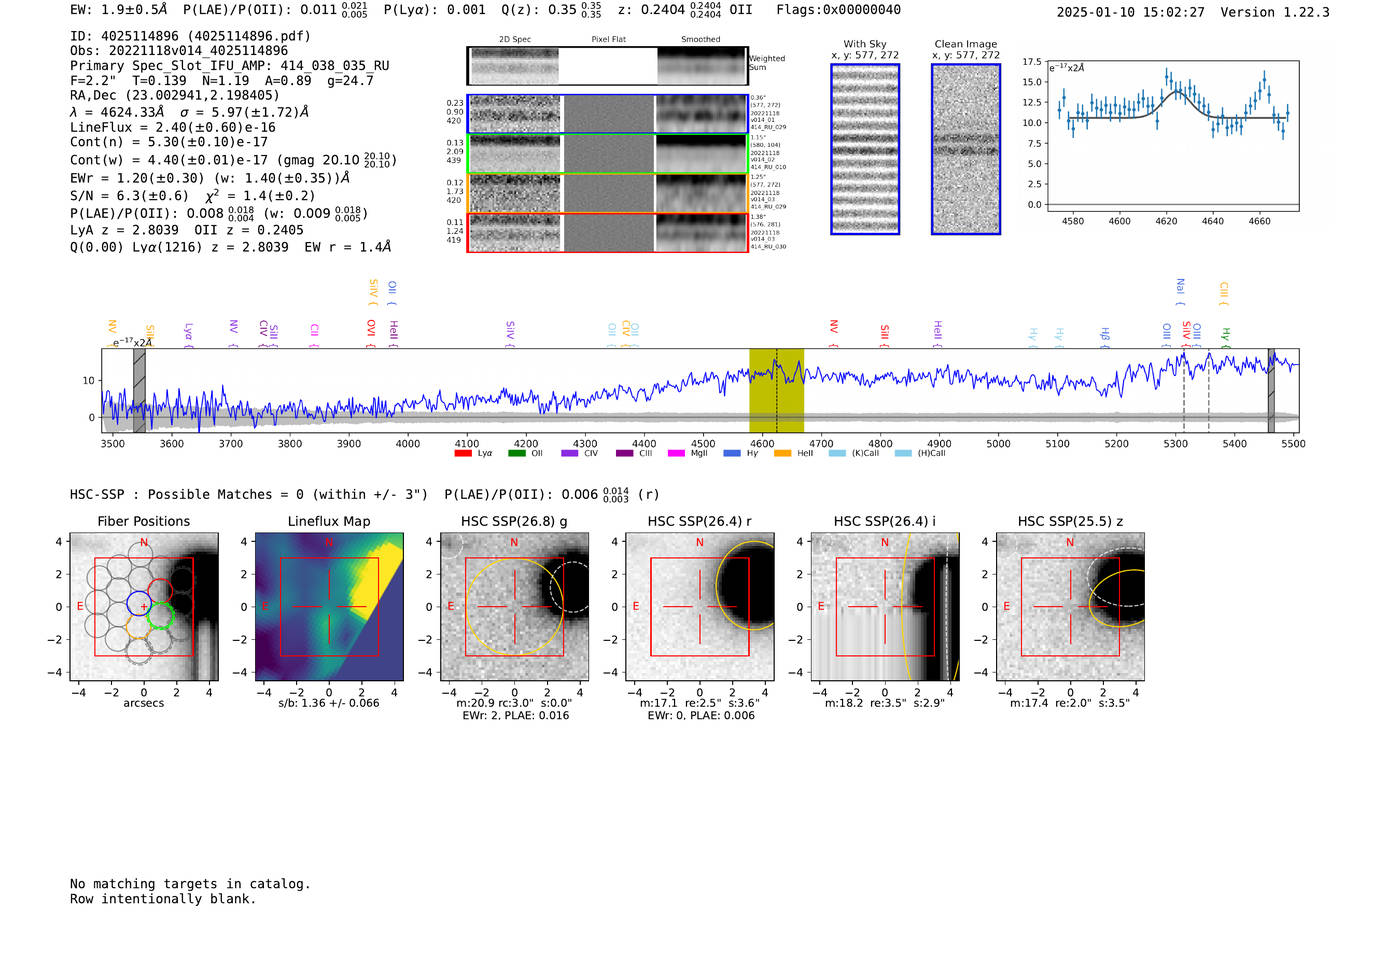
Task: Select the red-bordered 2D spectrum fiber row
Action: (x=608, y=232)
